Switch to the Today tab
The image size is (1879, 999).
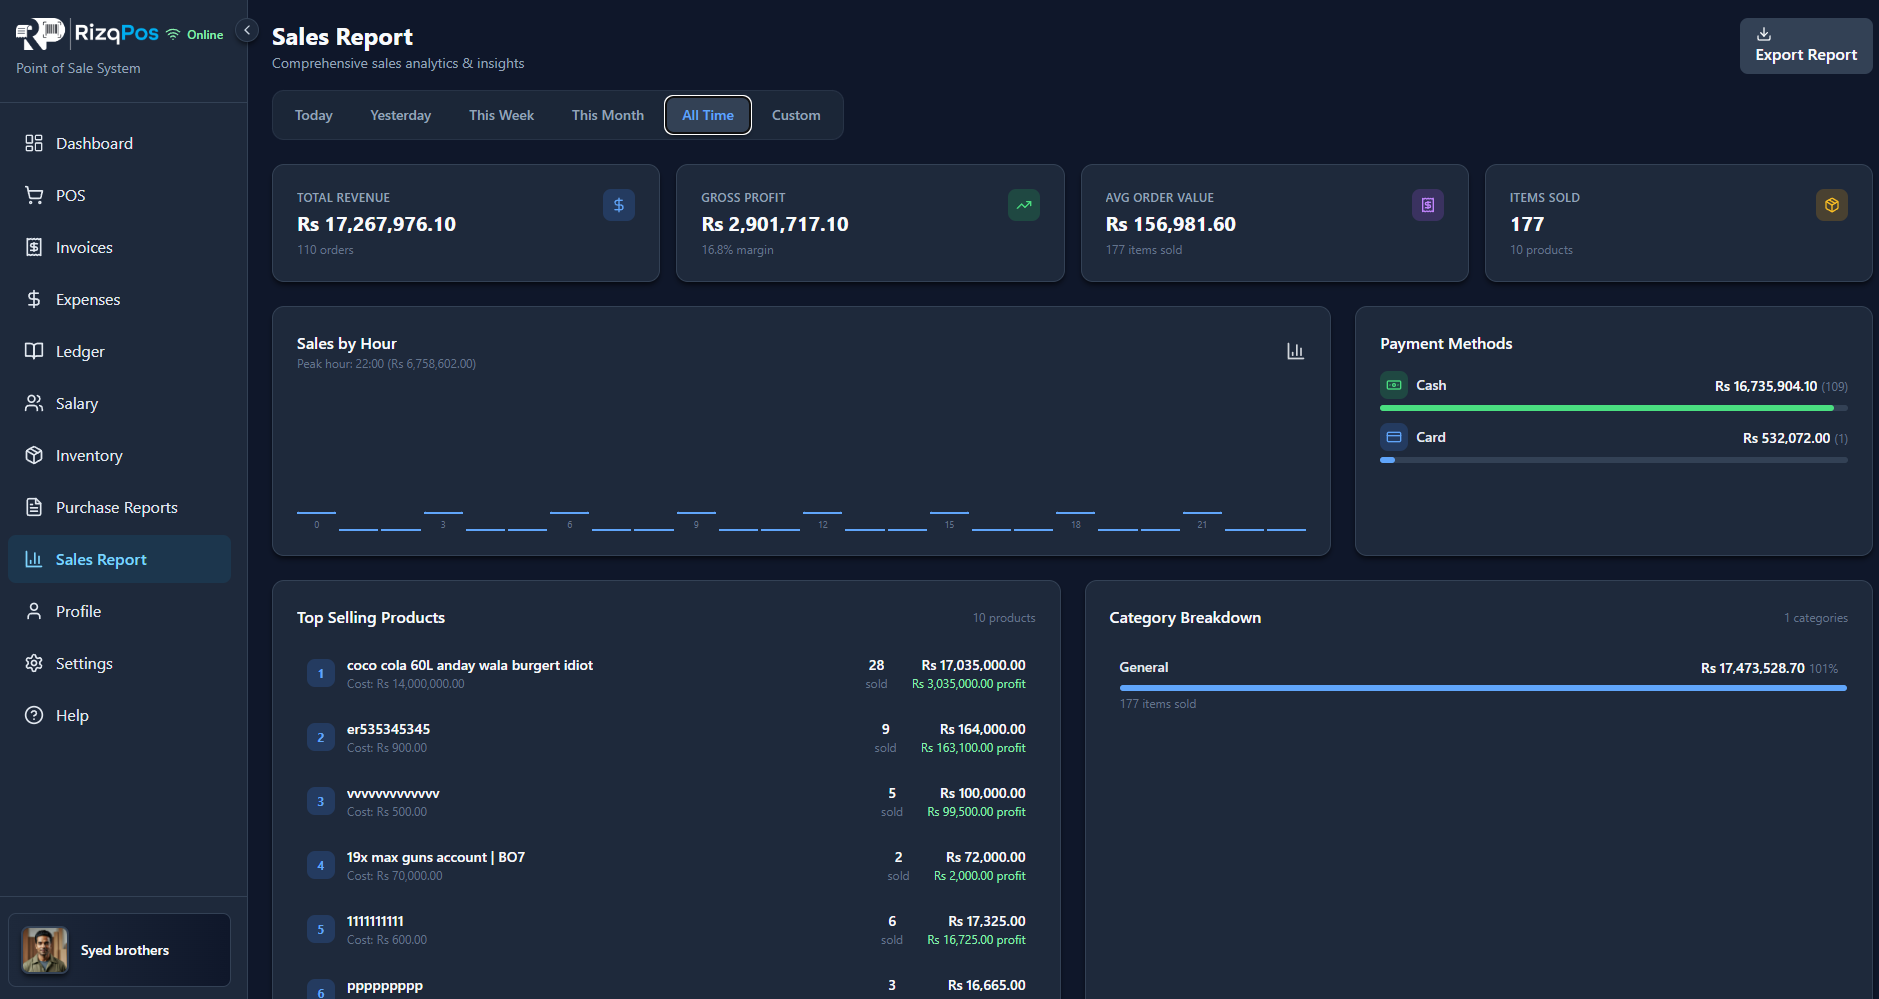click(x=313, y=115)
